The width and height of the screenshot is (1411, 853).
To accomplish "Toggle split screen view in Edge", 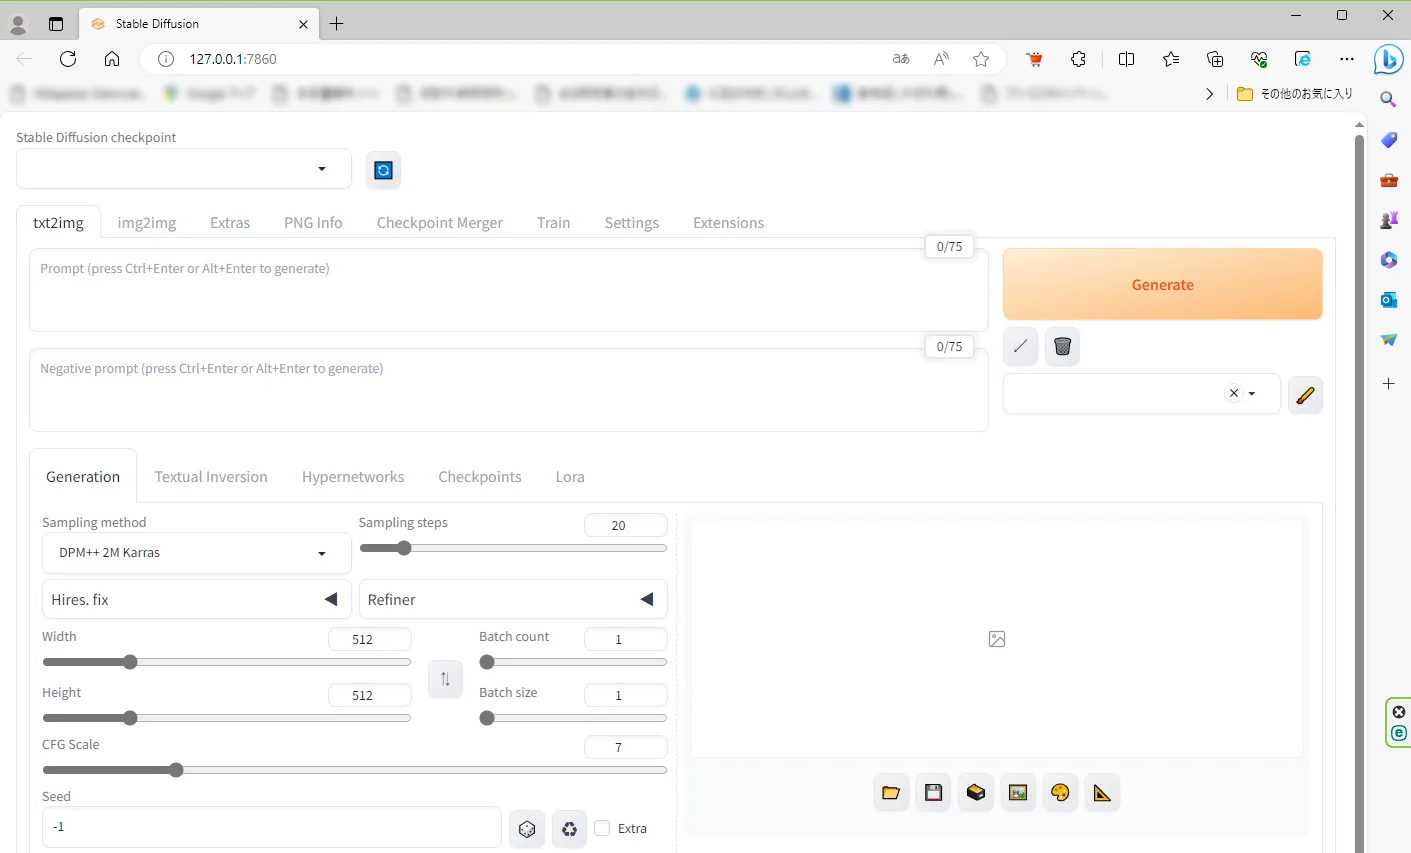I will [1126, 59].
